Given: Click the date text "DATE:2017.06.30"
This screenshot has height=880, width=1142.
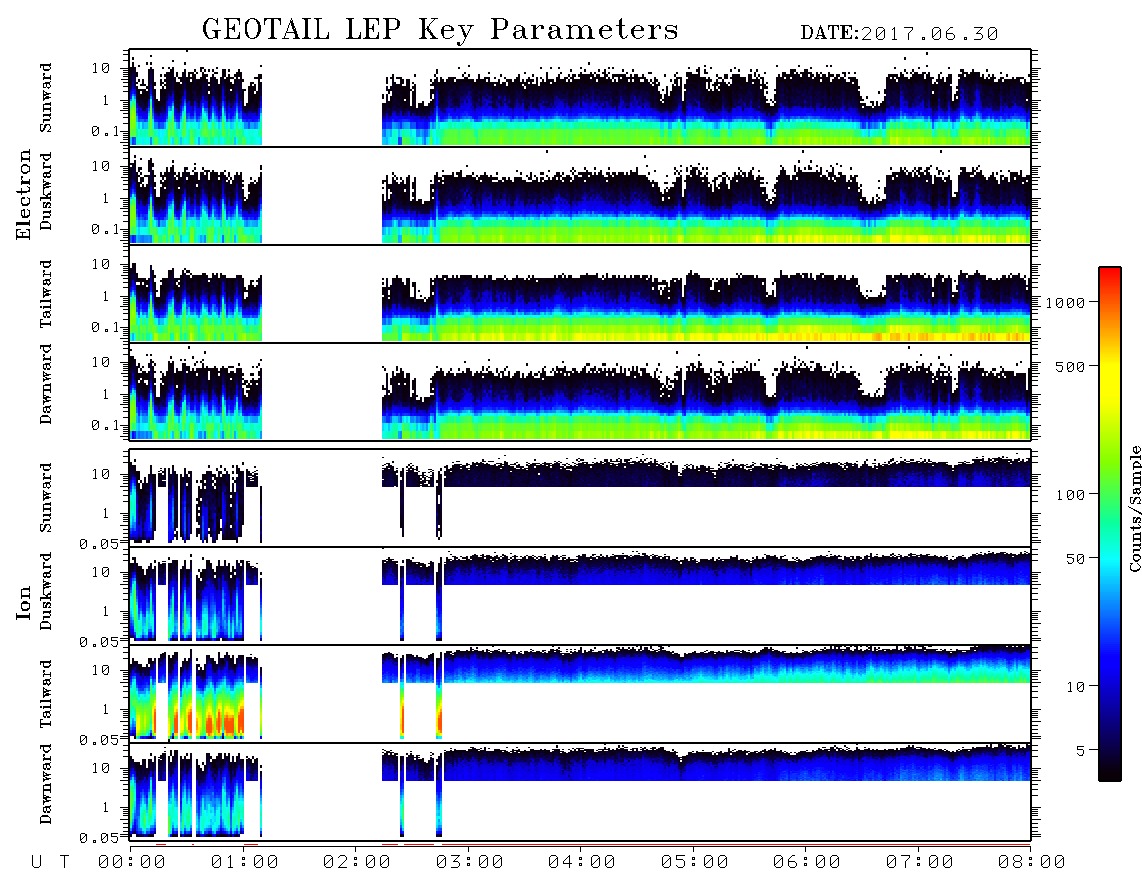Looking at the screenshot, I should [x=899, y=34].
